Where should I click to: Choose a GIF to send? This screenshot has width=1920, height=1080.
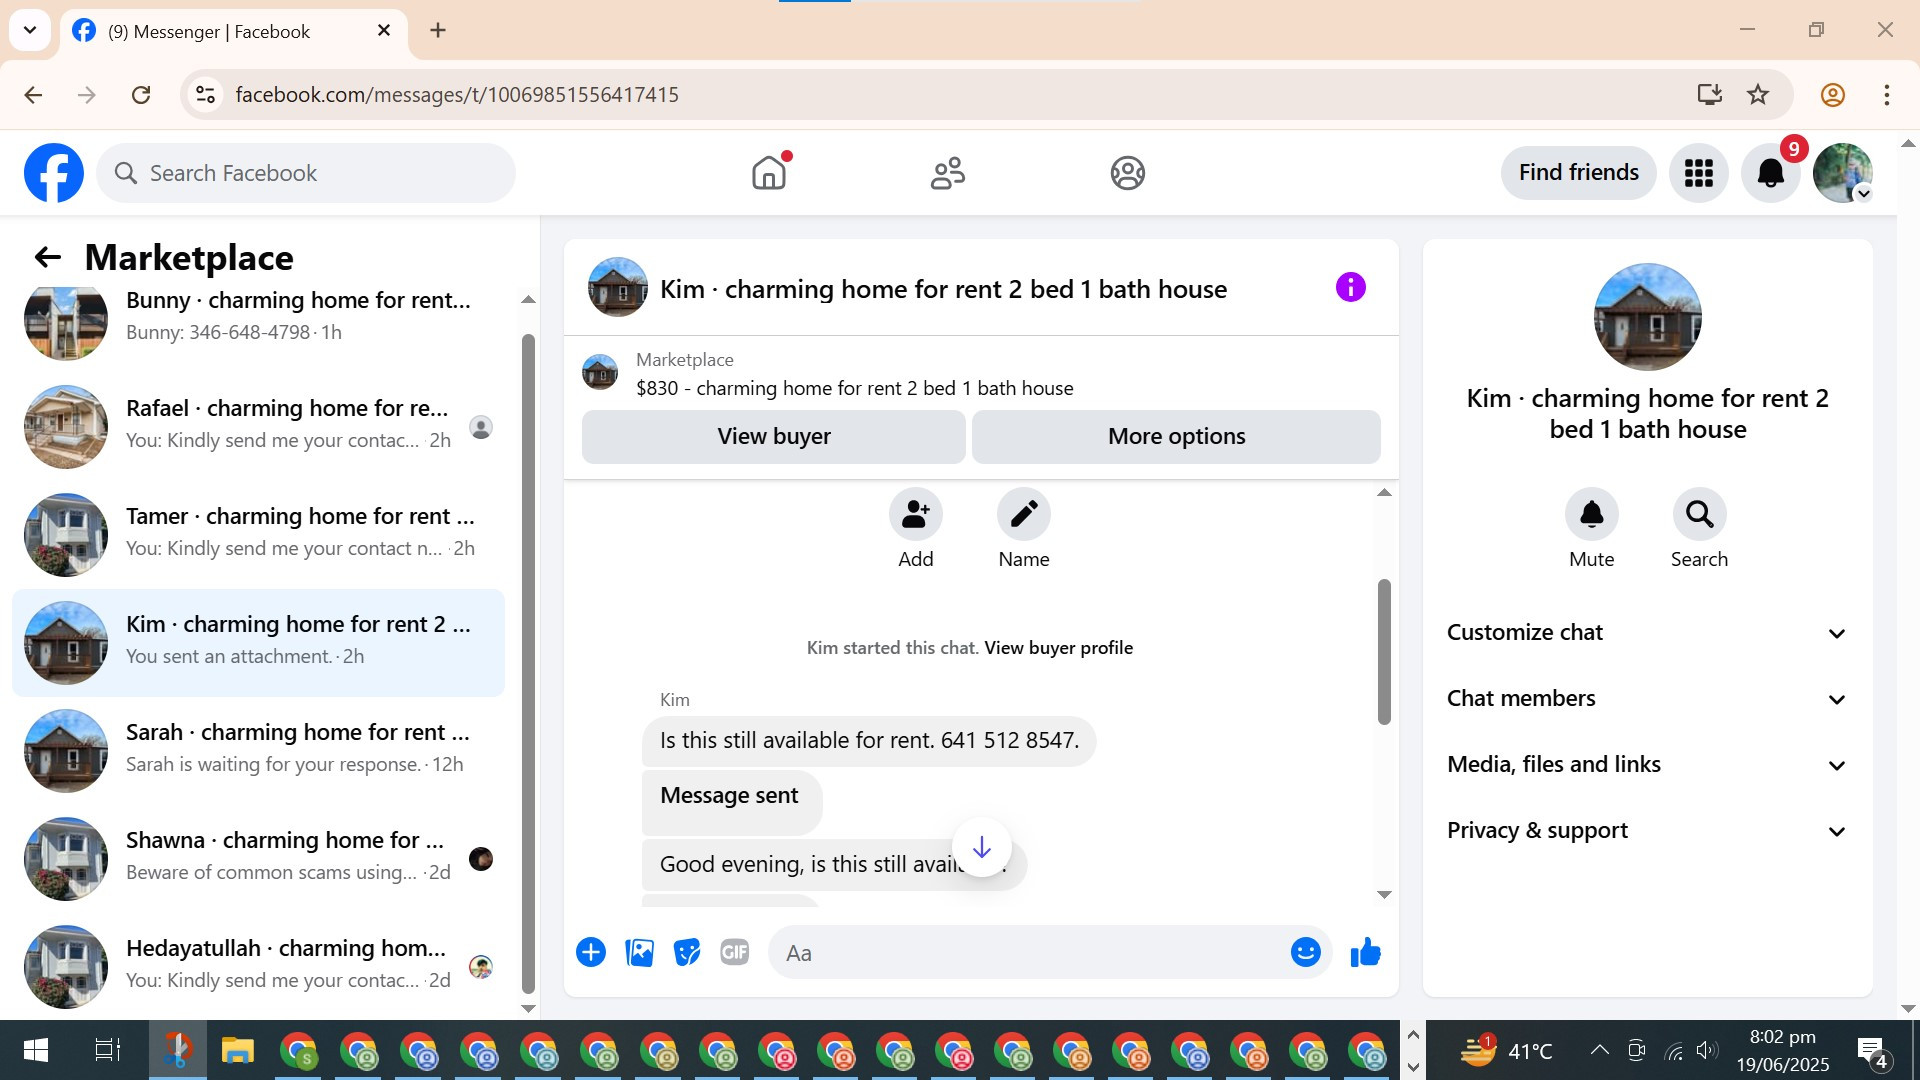[735, 952]
